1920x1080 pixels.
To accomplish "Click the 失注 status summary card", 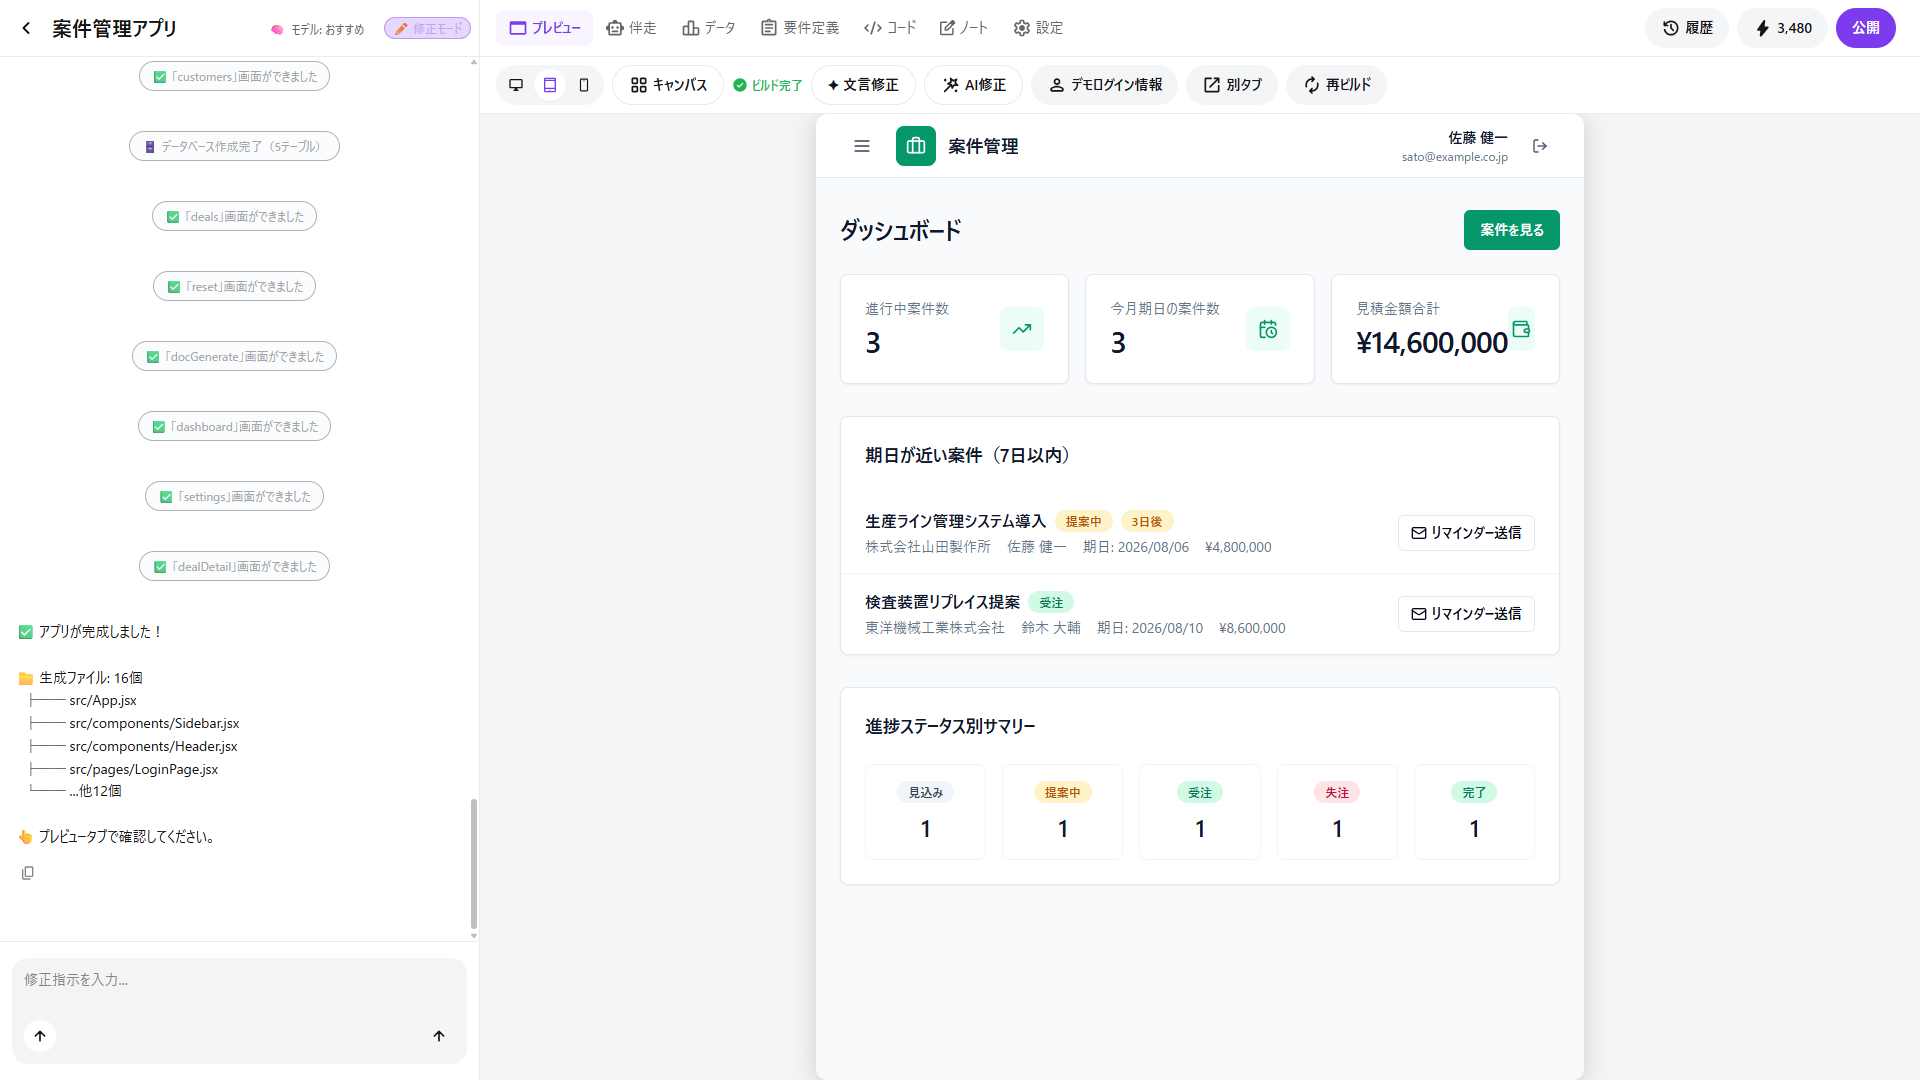I will (x=1337, y=812).
